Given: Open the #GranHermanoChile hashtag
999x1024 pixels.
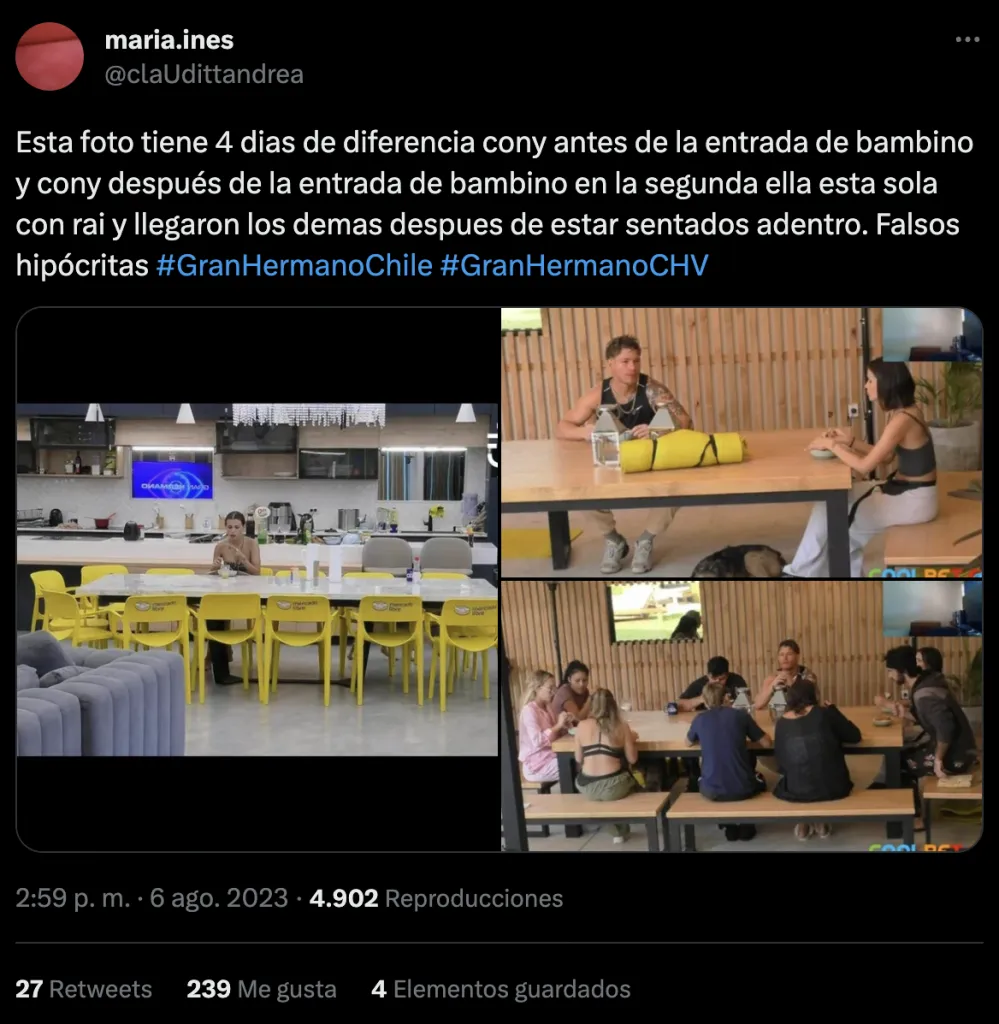Looking at the screenshot, I should click(294, 266).
